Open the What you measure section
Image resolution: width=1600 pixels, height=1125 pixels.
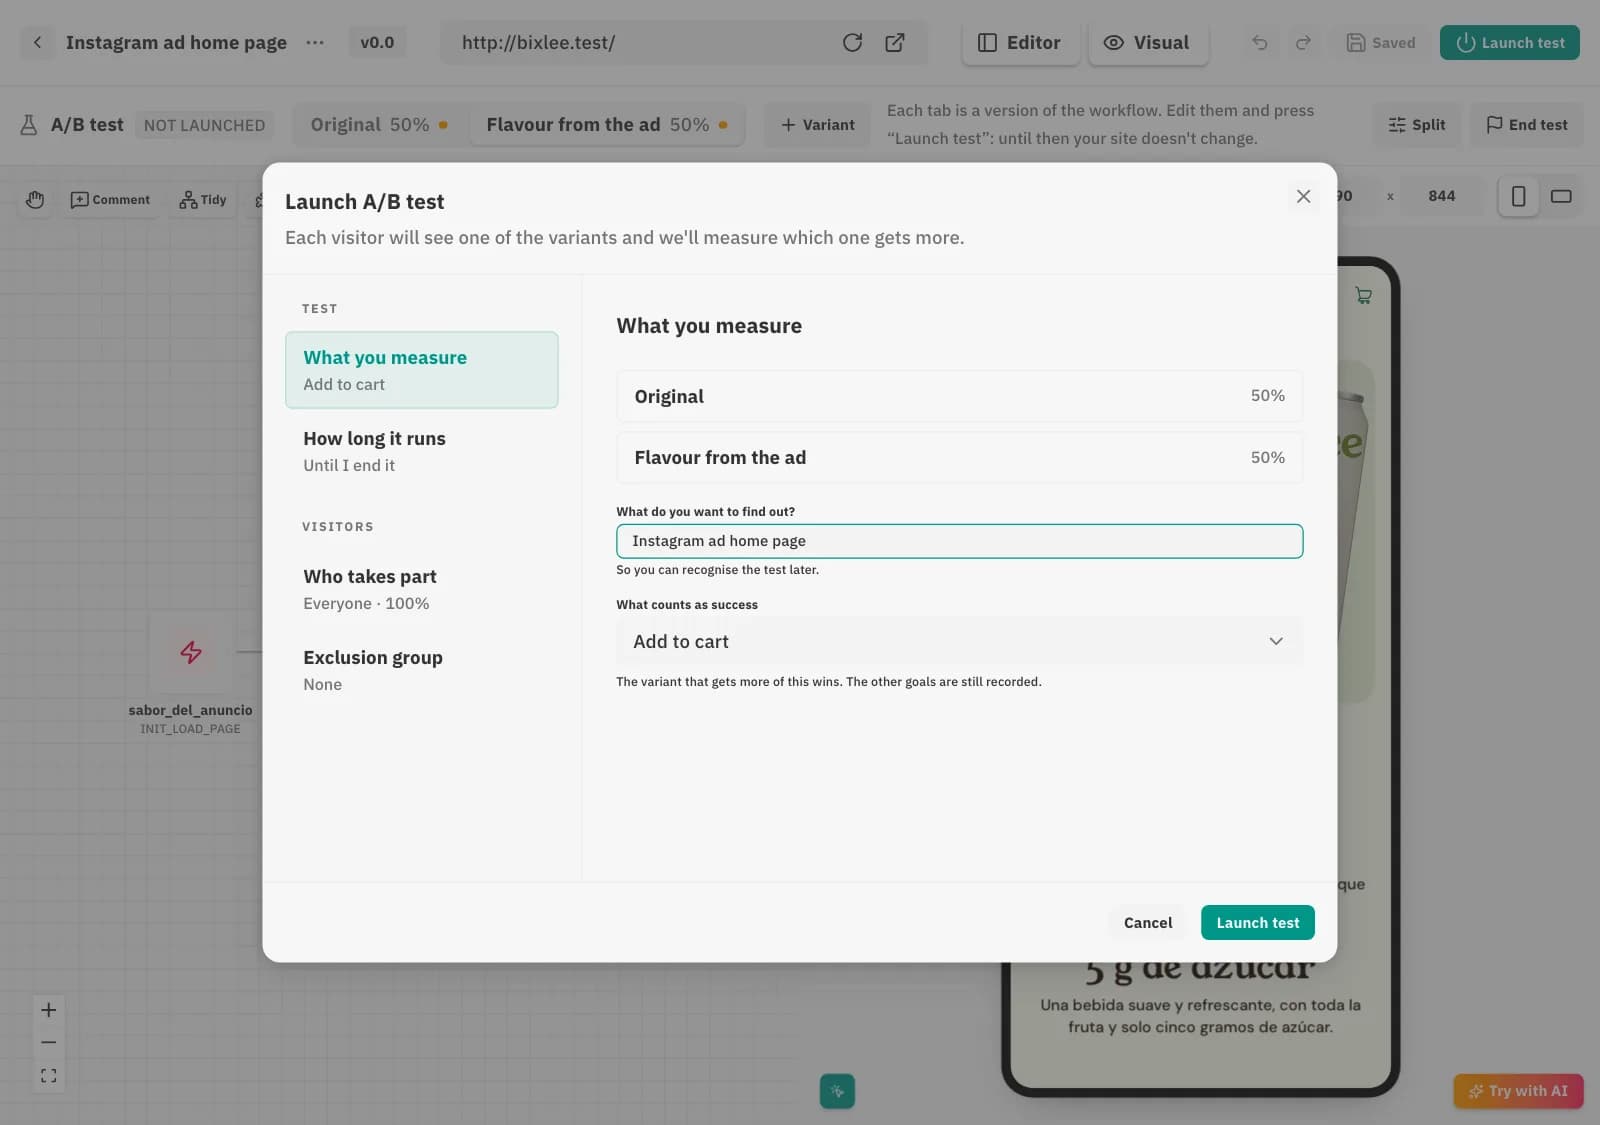pos(421,370)
